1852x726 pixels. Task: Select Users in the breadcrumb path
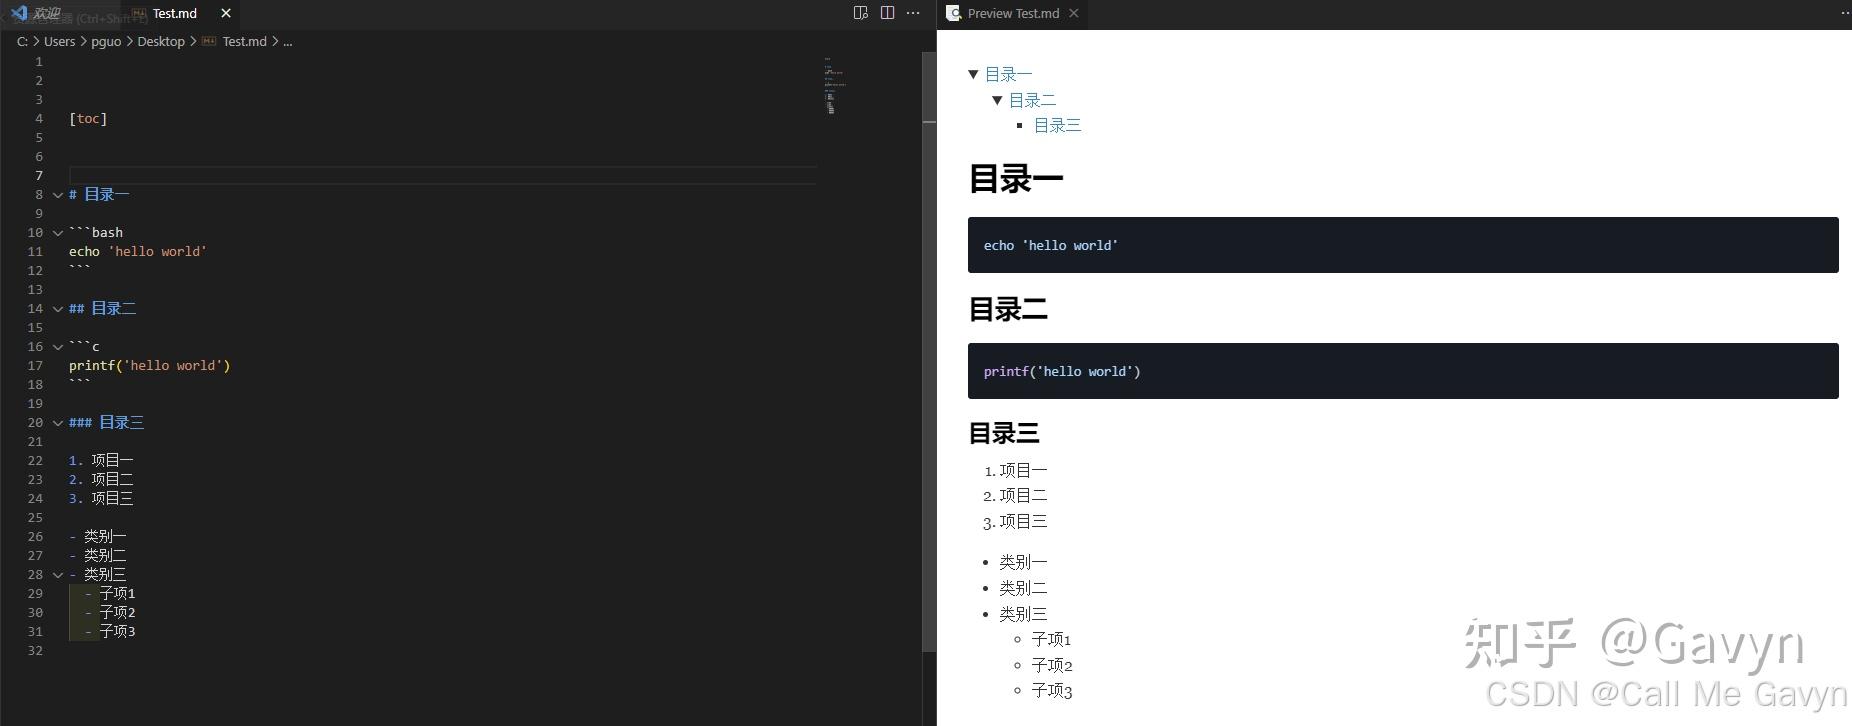(59, 41)
